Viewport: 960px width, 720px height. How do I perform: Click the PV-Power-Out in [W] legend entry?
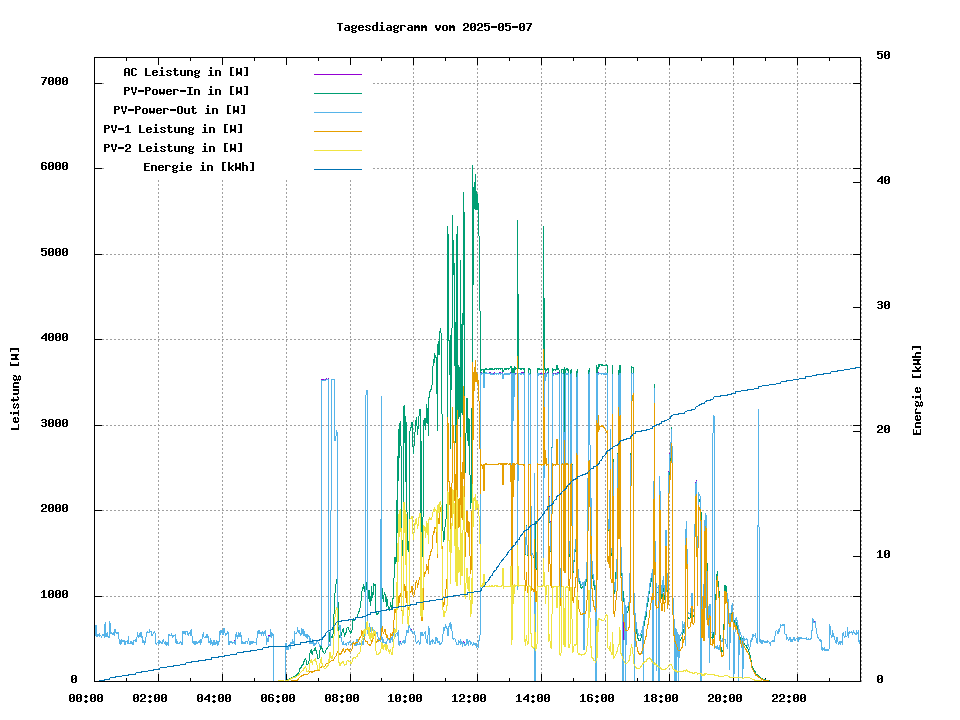click(180, 110)
